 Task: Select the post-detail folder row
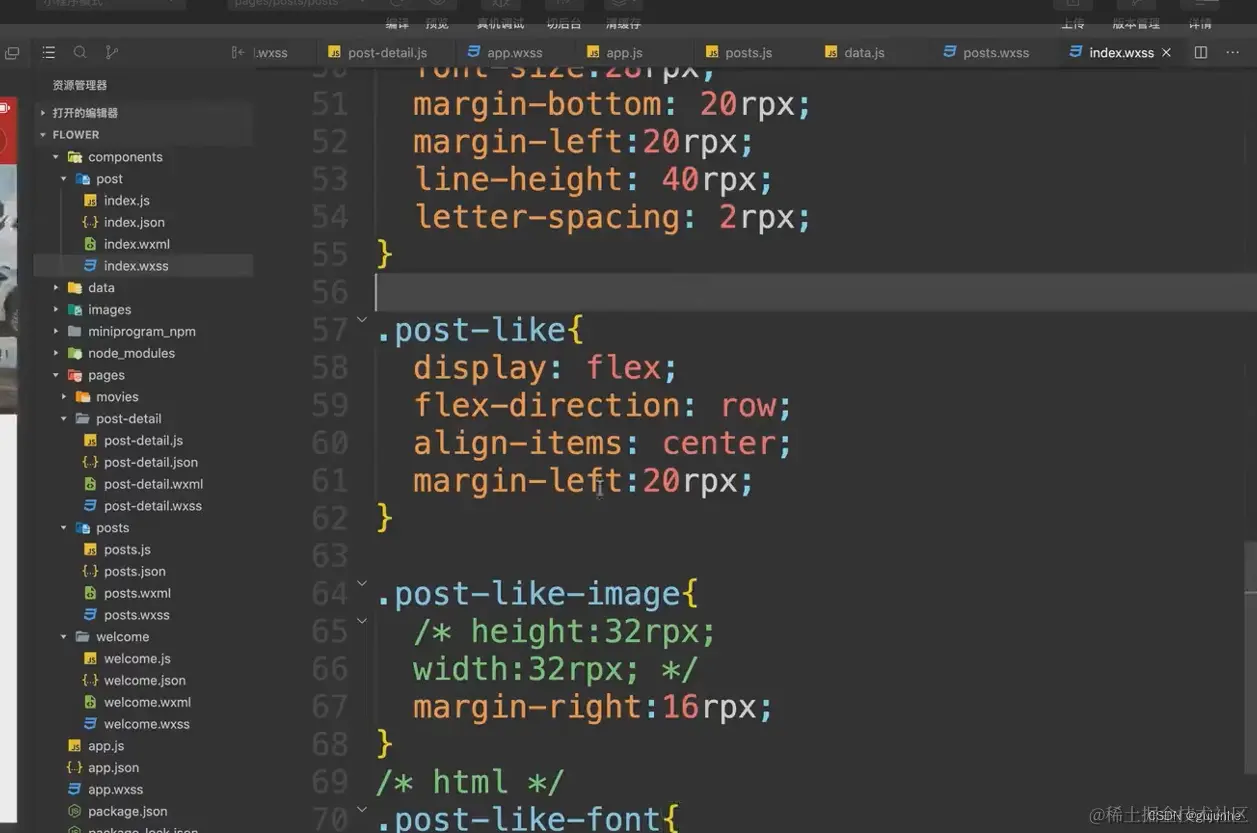143,419
